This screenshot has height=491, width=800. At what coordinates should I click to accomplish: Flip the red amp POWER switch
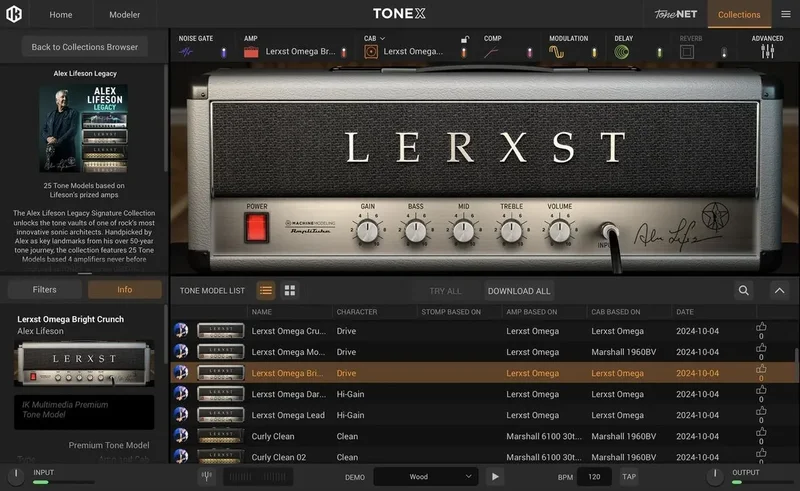[256, 227]
